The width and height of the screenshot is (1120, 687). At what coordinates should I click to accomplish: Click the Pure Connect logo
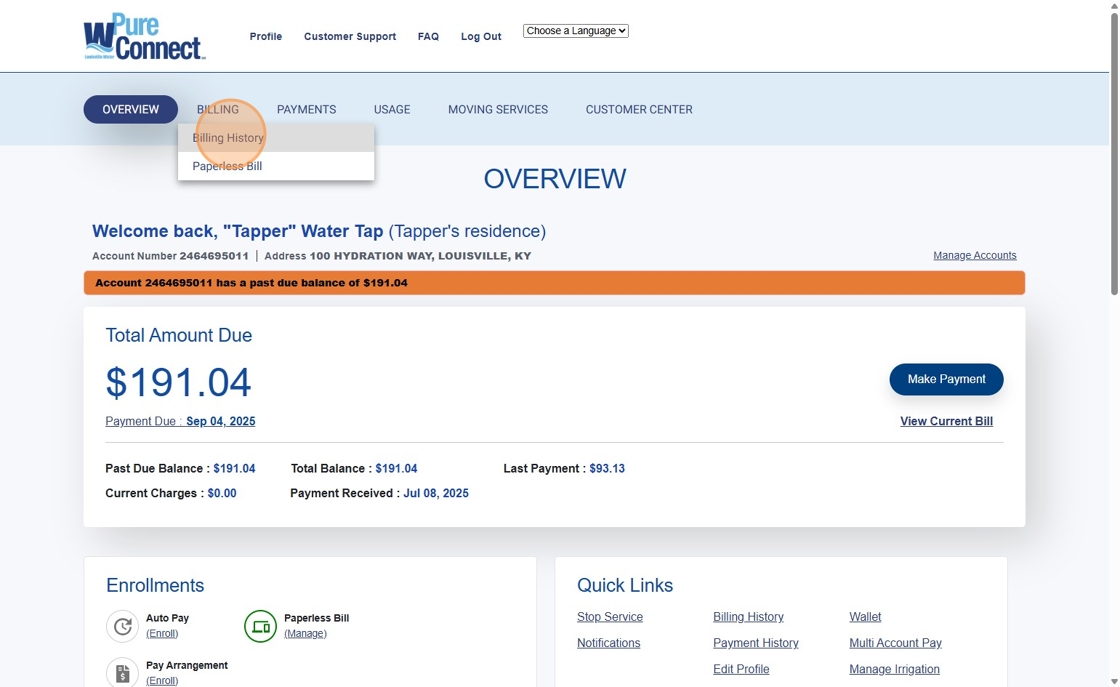click(145, 36)
